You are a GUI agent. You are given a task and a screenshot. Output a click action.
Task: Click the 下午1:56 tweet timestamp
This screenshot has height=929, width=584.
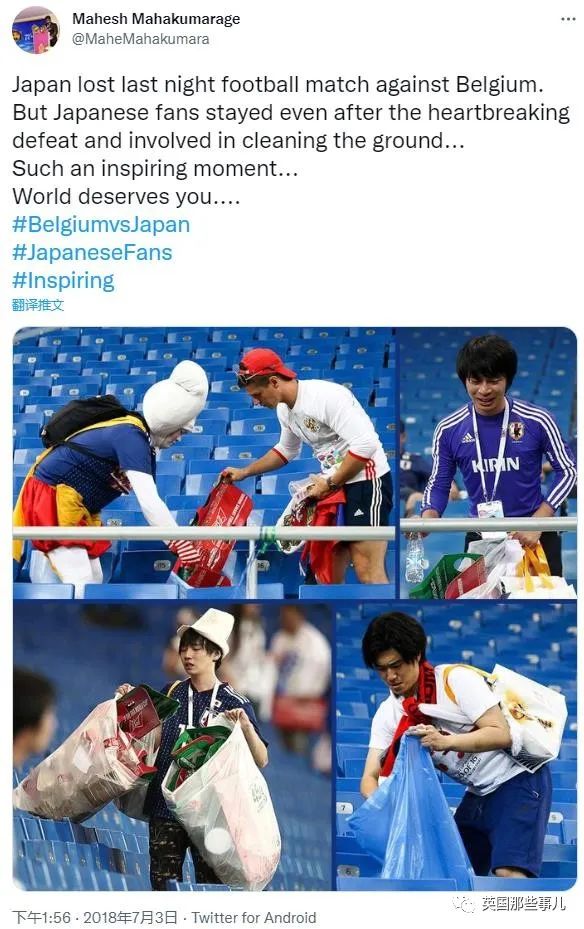tap(41, 917)
